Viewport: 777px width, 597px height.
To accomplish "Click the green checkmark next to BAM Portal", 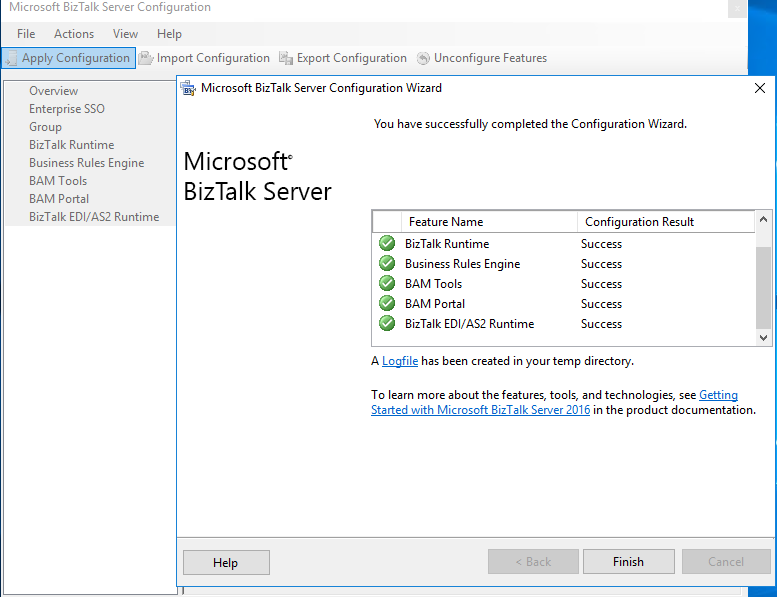I will [x=387, y=303].
